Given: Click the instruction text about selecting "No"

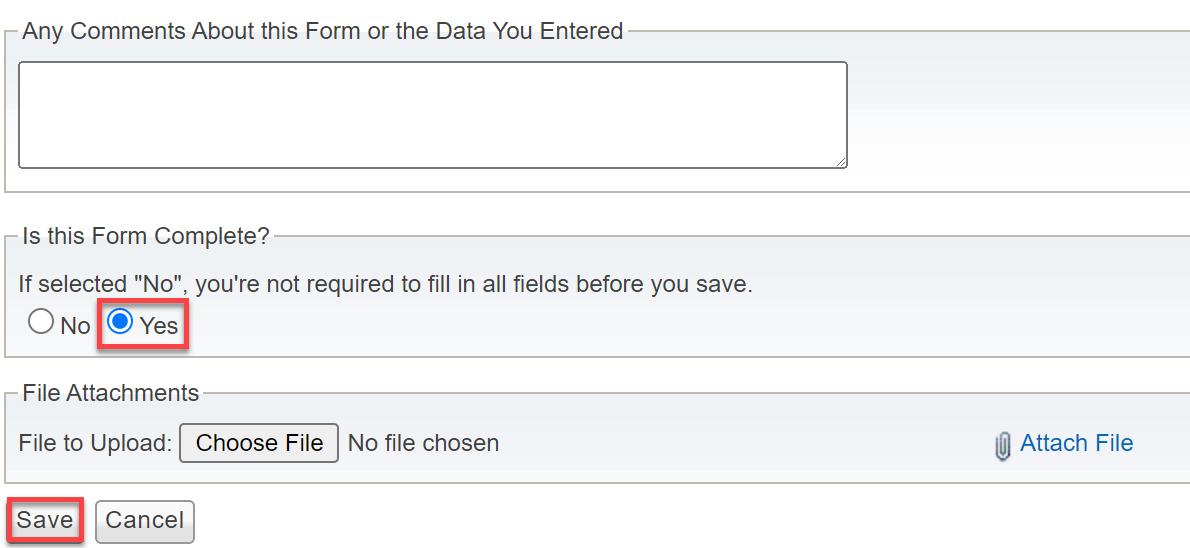Looking at the screenshot, I should (x=386, y=285).
